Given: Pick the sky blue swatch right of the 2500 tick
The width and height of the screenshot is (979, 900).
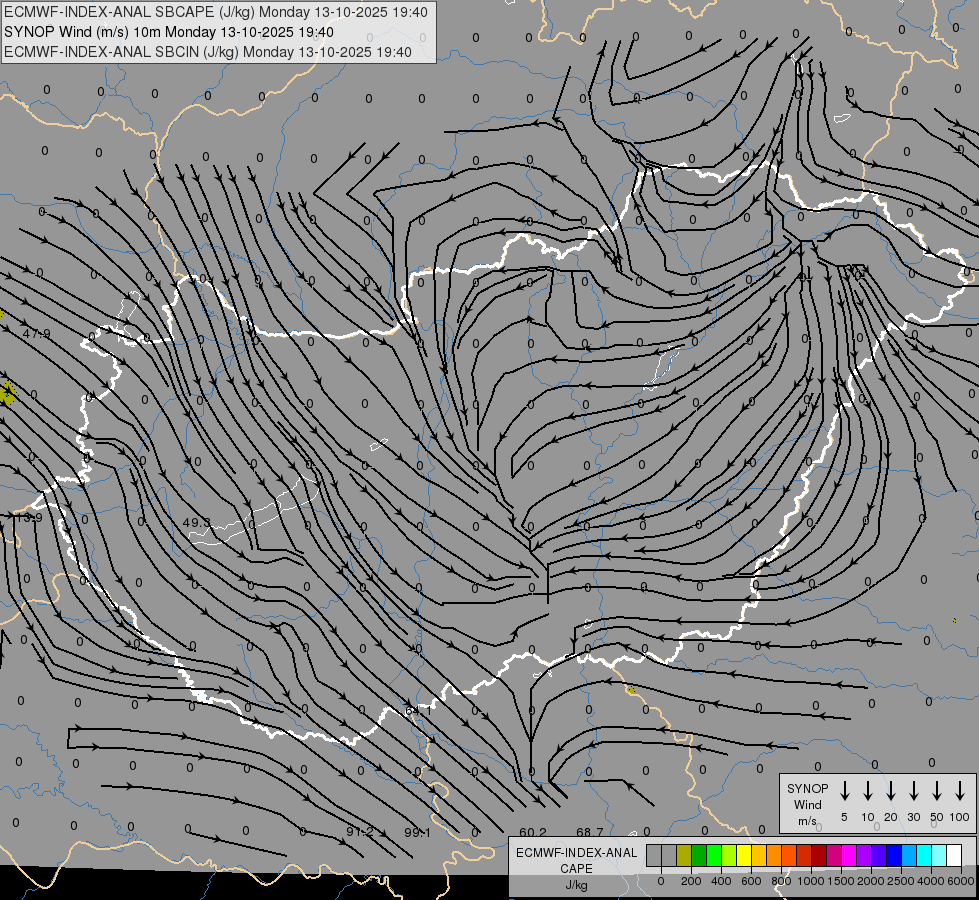Looking at the screenshot, I should point(909,855).
